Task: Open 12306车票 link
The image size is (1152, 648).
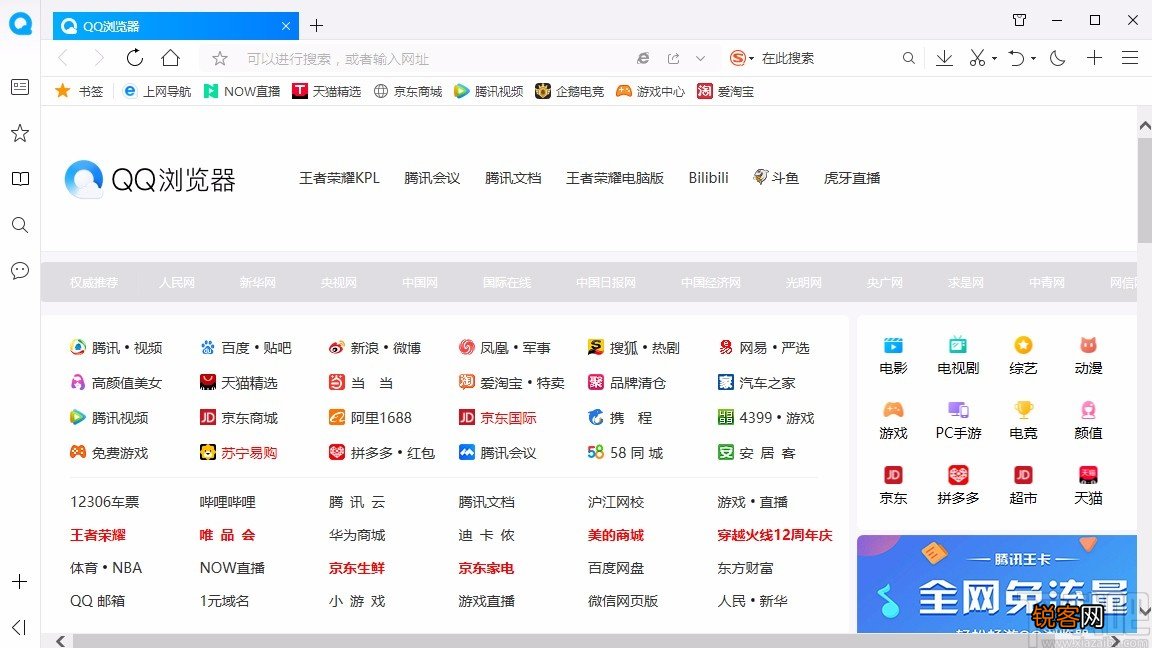Action: point(104,502)
